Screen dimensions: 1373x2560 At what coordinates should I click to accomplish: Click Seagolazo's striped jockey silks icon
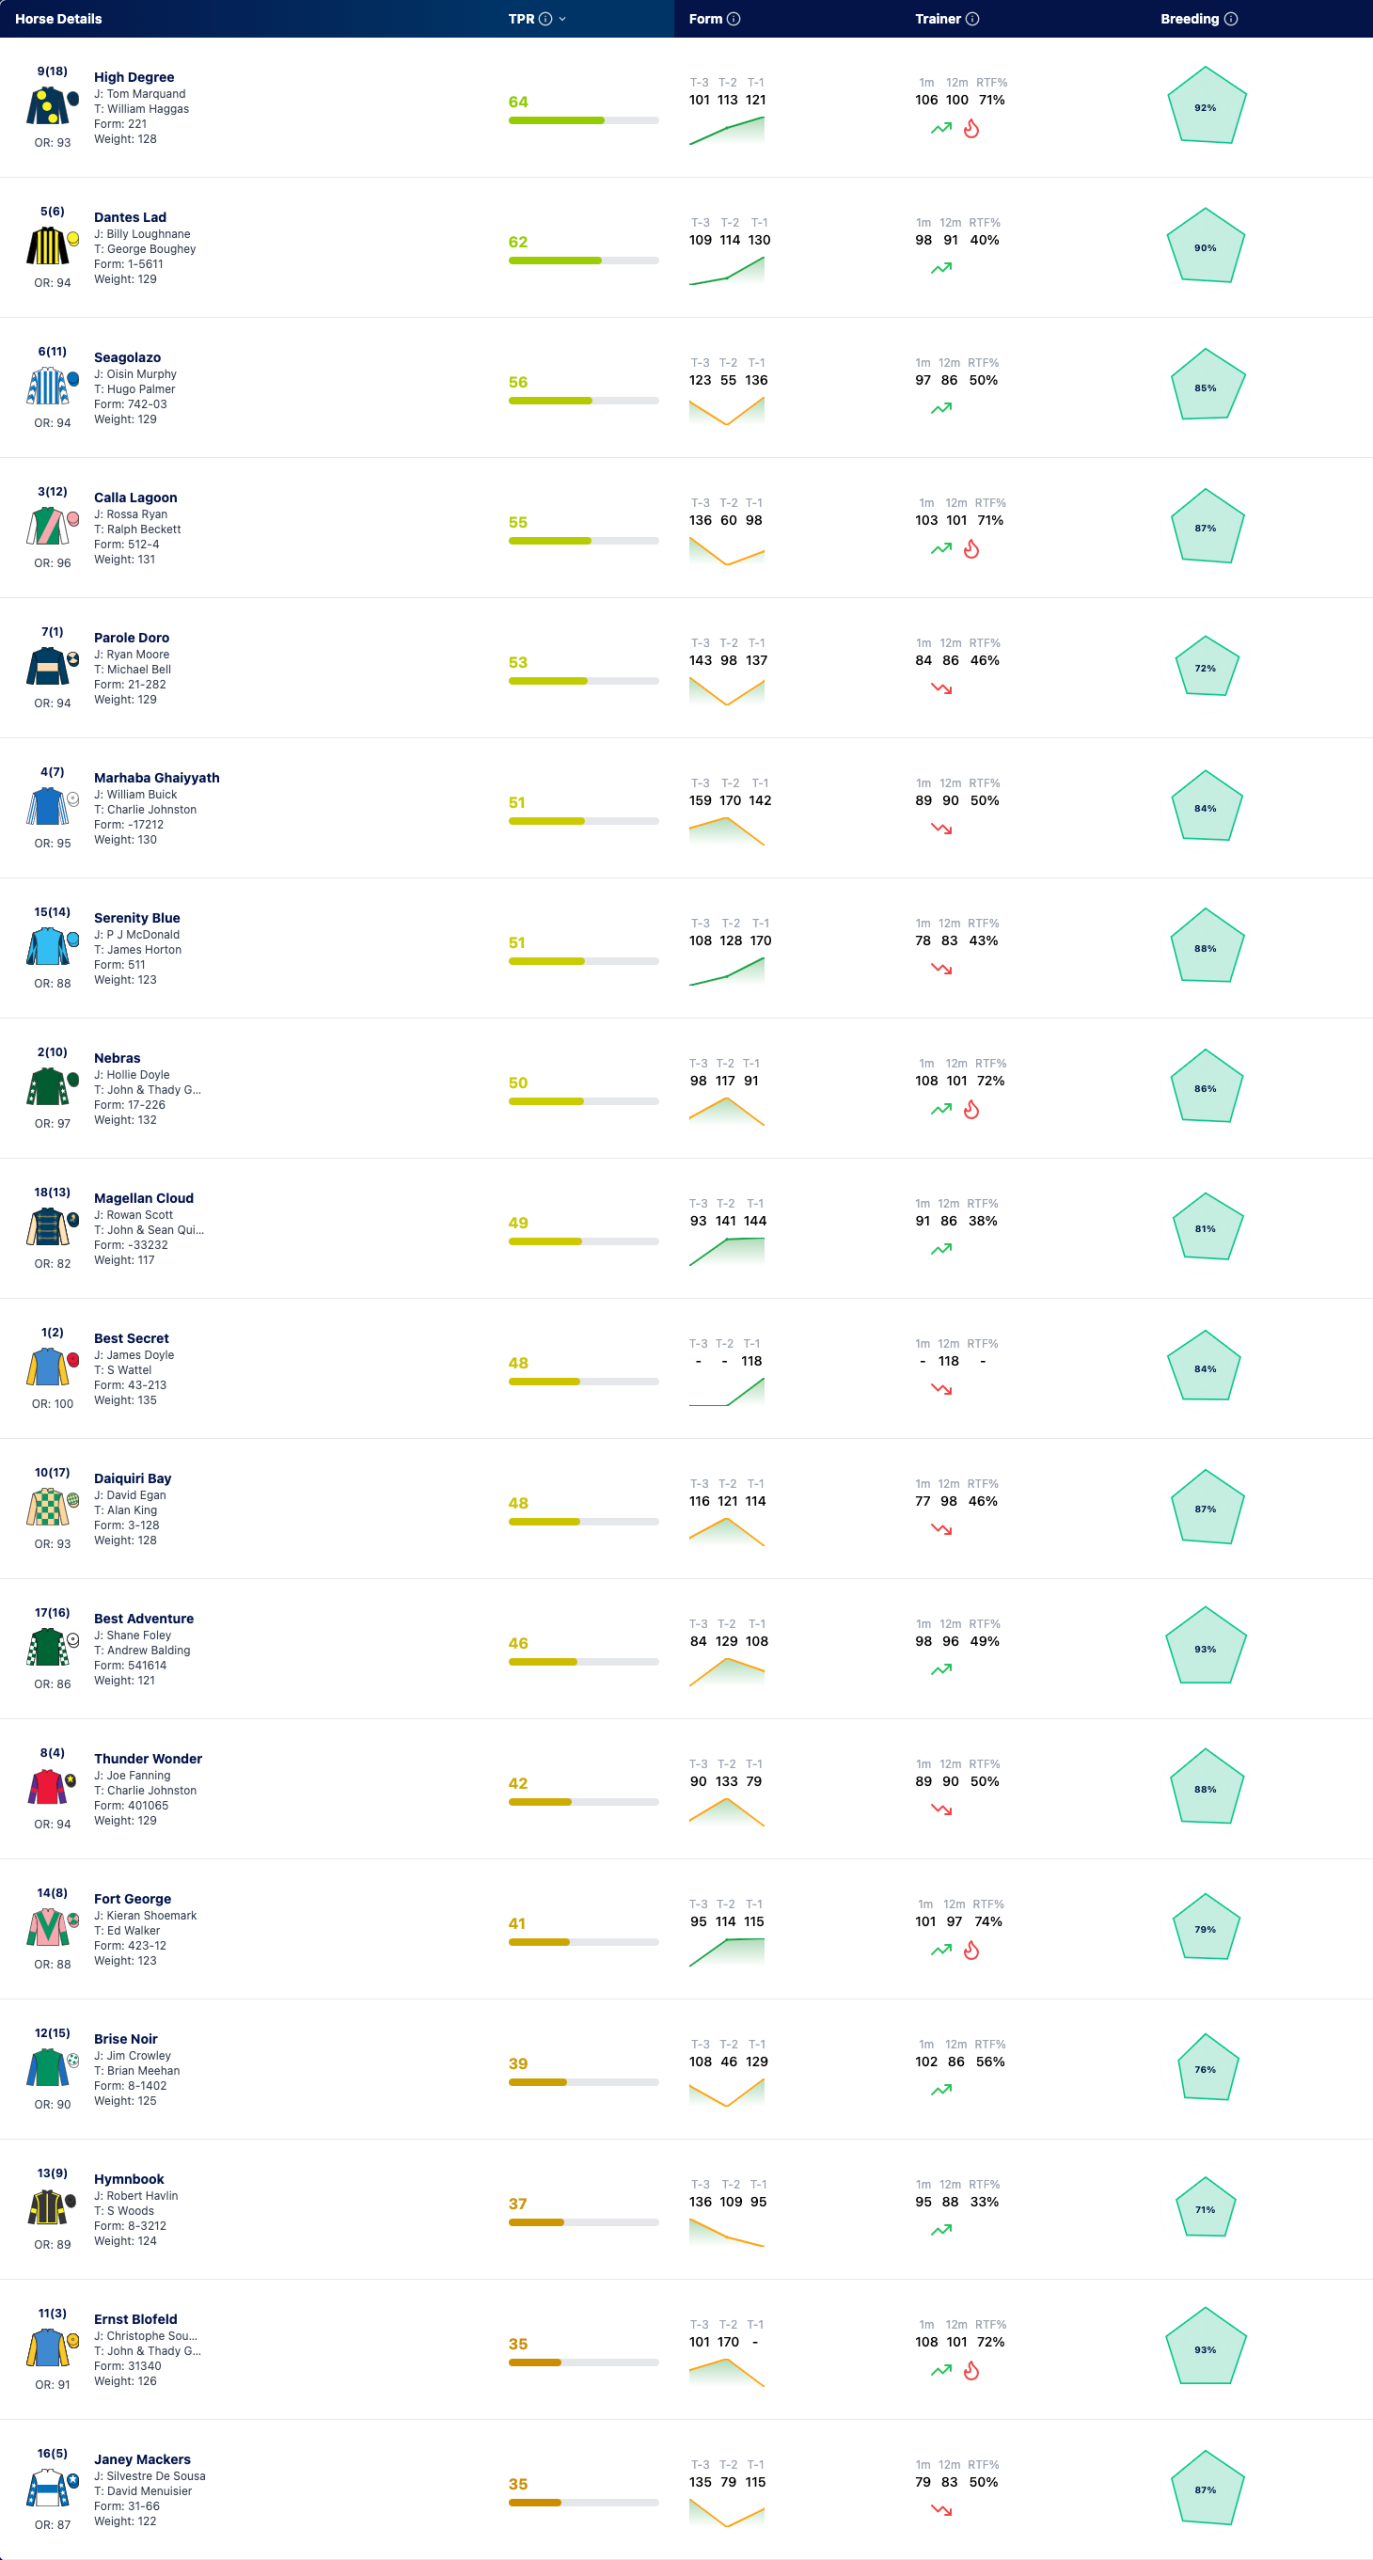tap(48, 385)
